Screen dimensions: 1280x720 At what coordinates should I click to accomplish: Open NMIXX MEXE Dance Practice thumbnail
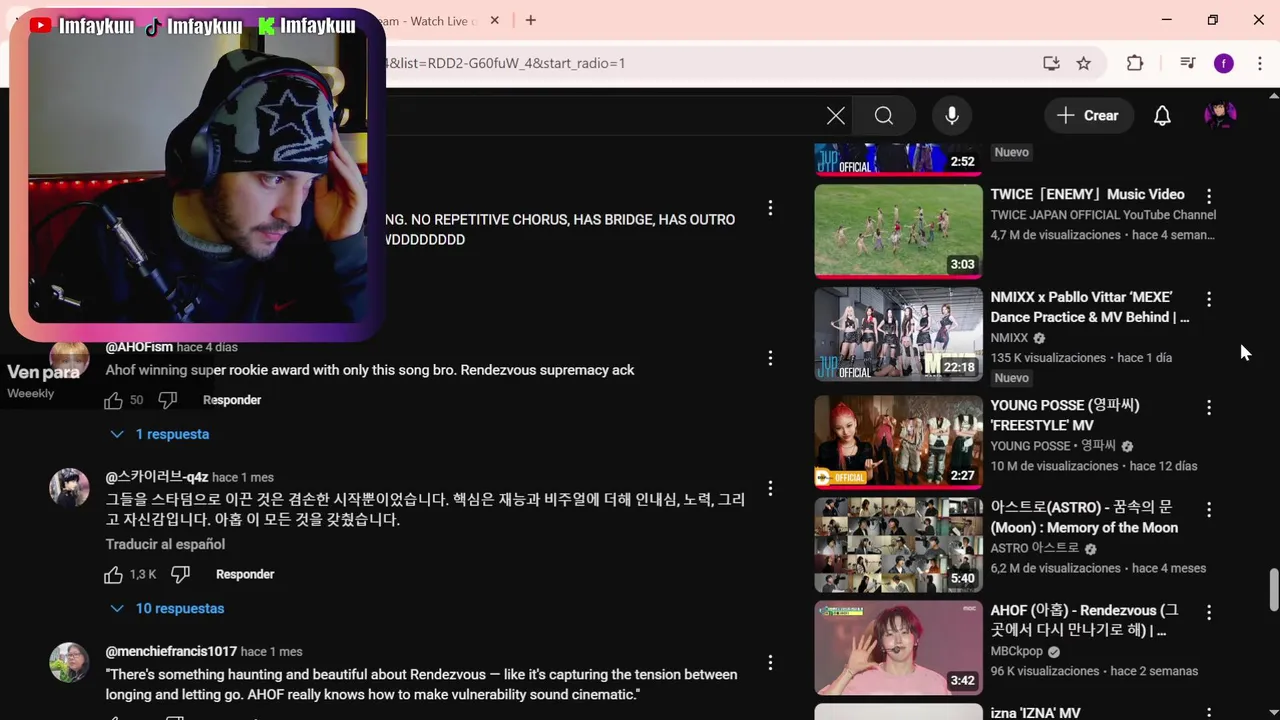[x=898, y=334]
